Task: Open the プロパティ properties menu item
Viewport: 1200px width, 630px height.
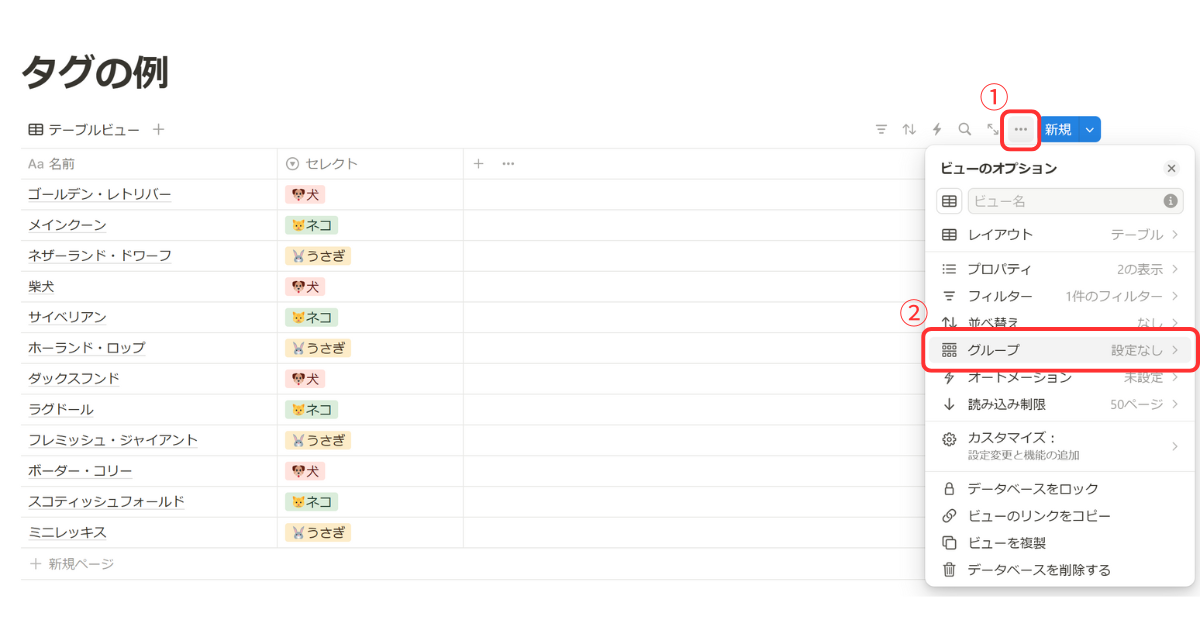Action: [1061, 269]
